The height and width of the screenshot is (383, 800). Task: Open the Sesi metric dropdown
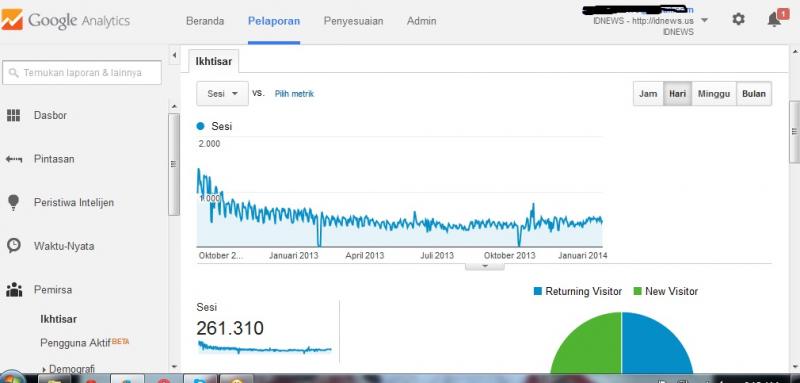click(x=222, y=94)
